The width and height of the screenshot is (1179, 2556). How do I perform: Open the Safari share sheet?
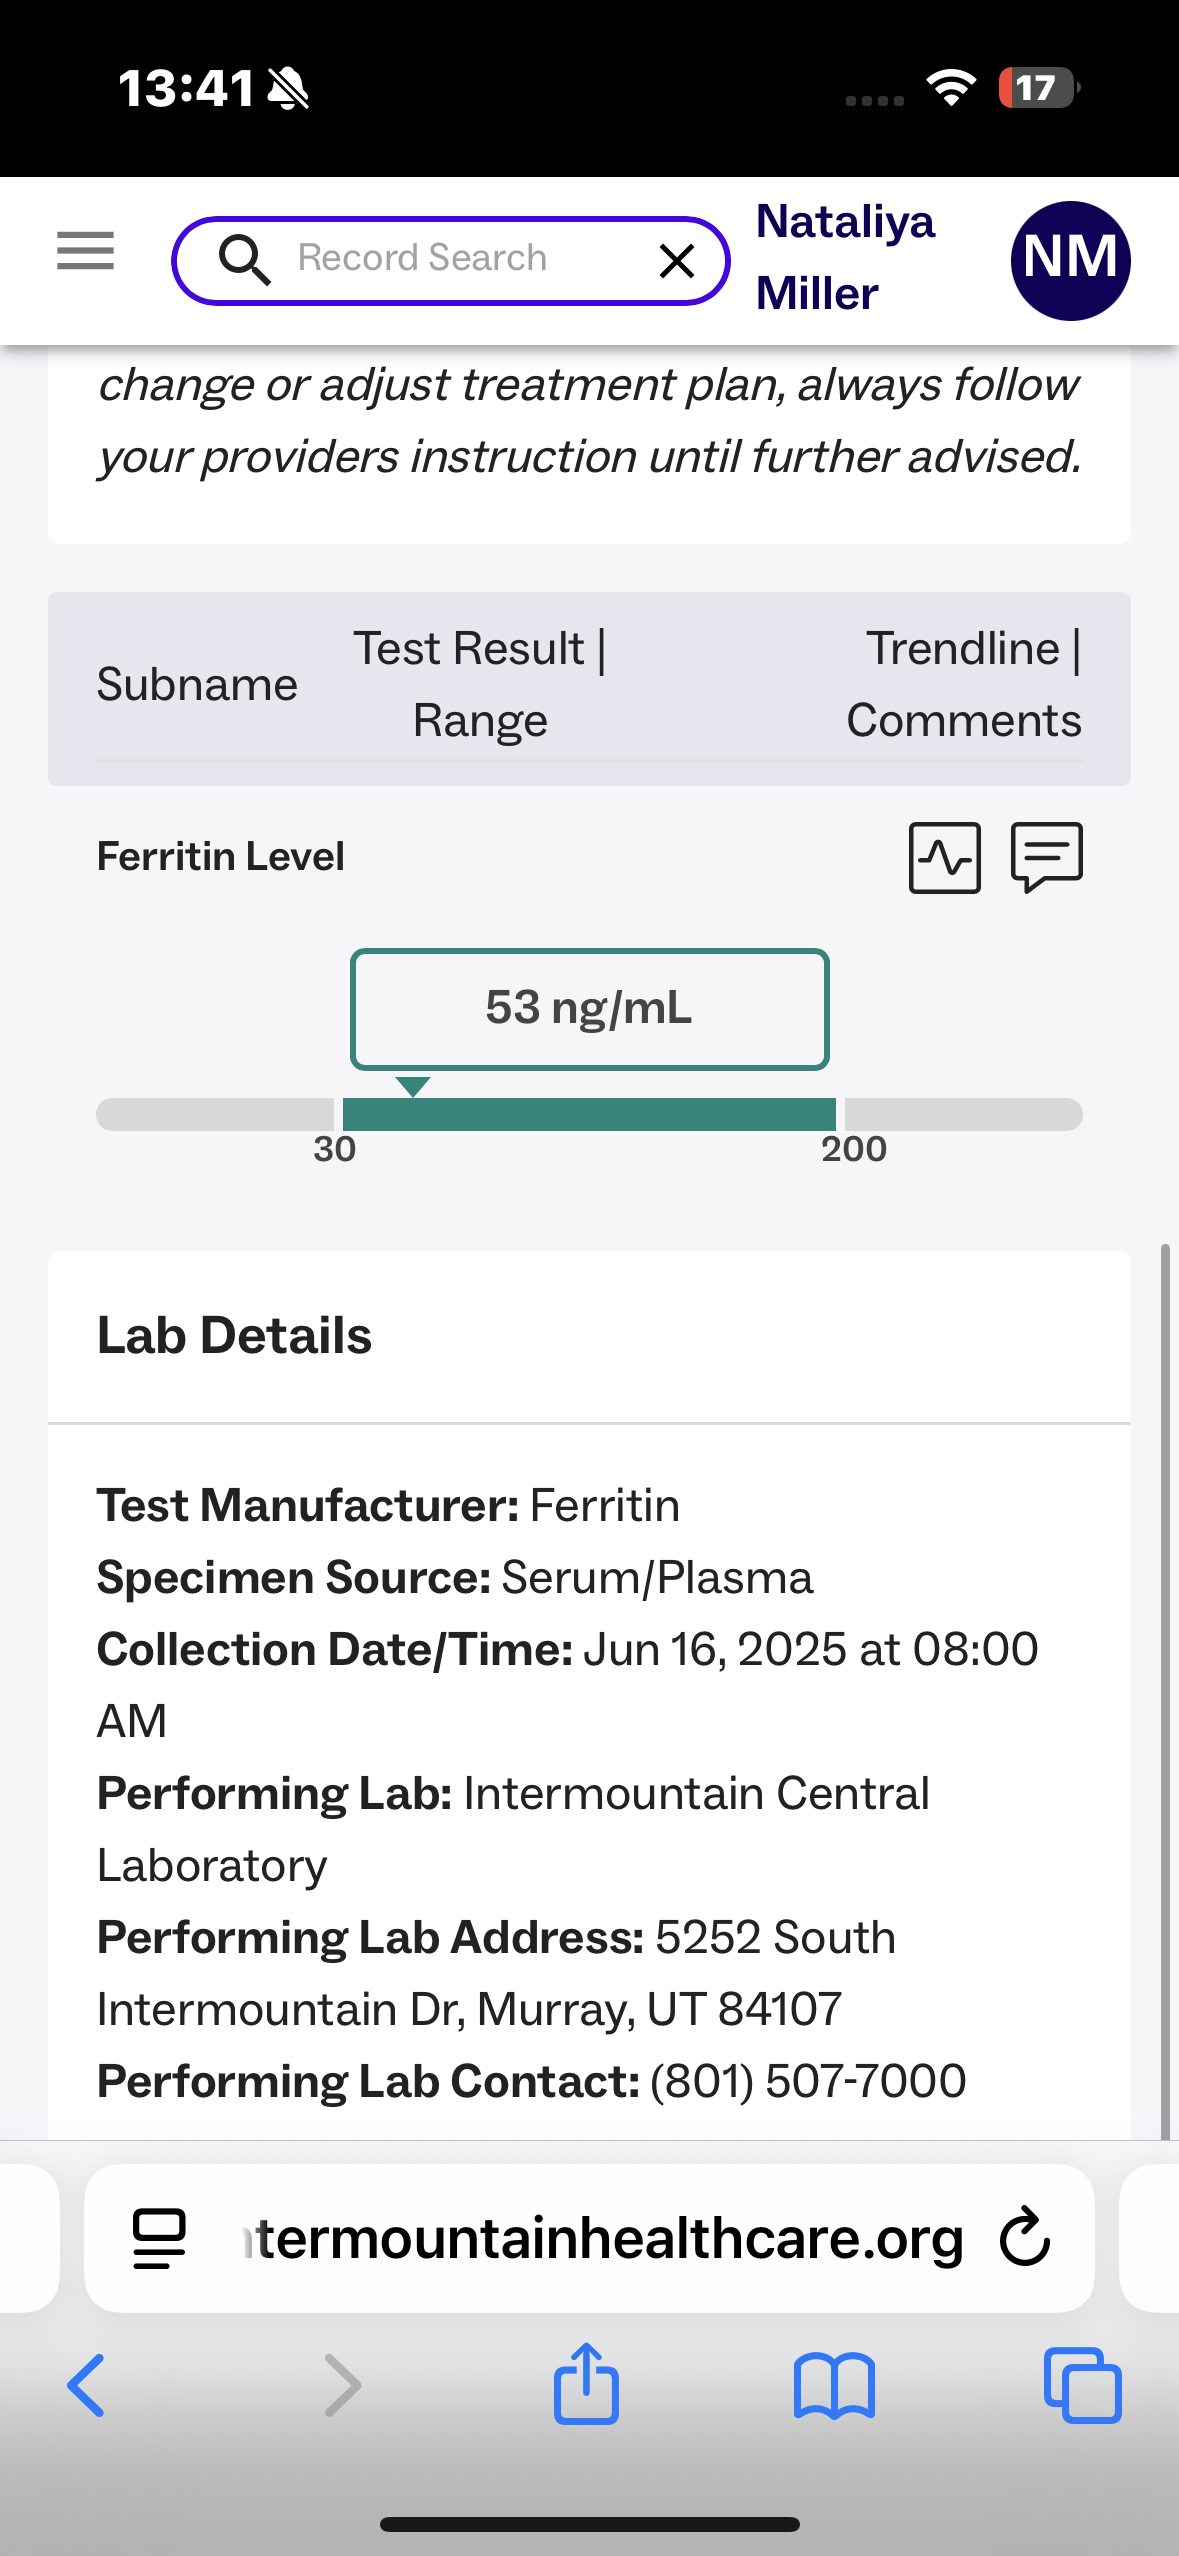587,2384
